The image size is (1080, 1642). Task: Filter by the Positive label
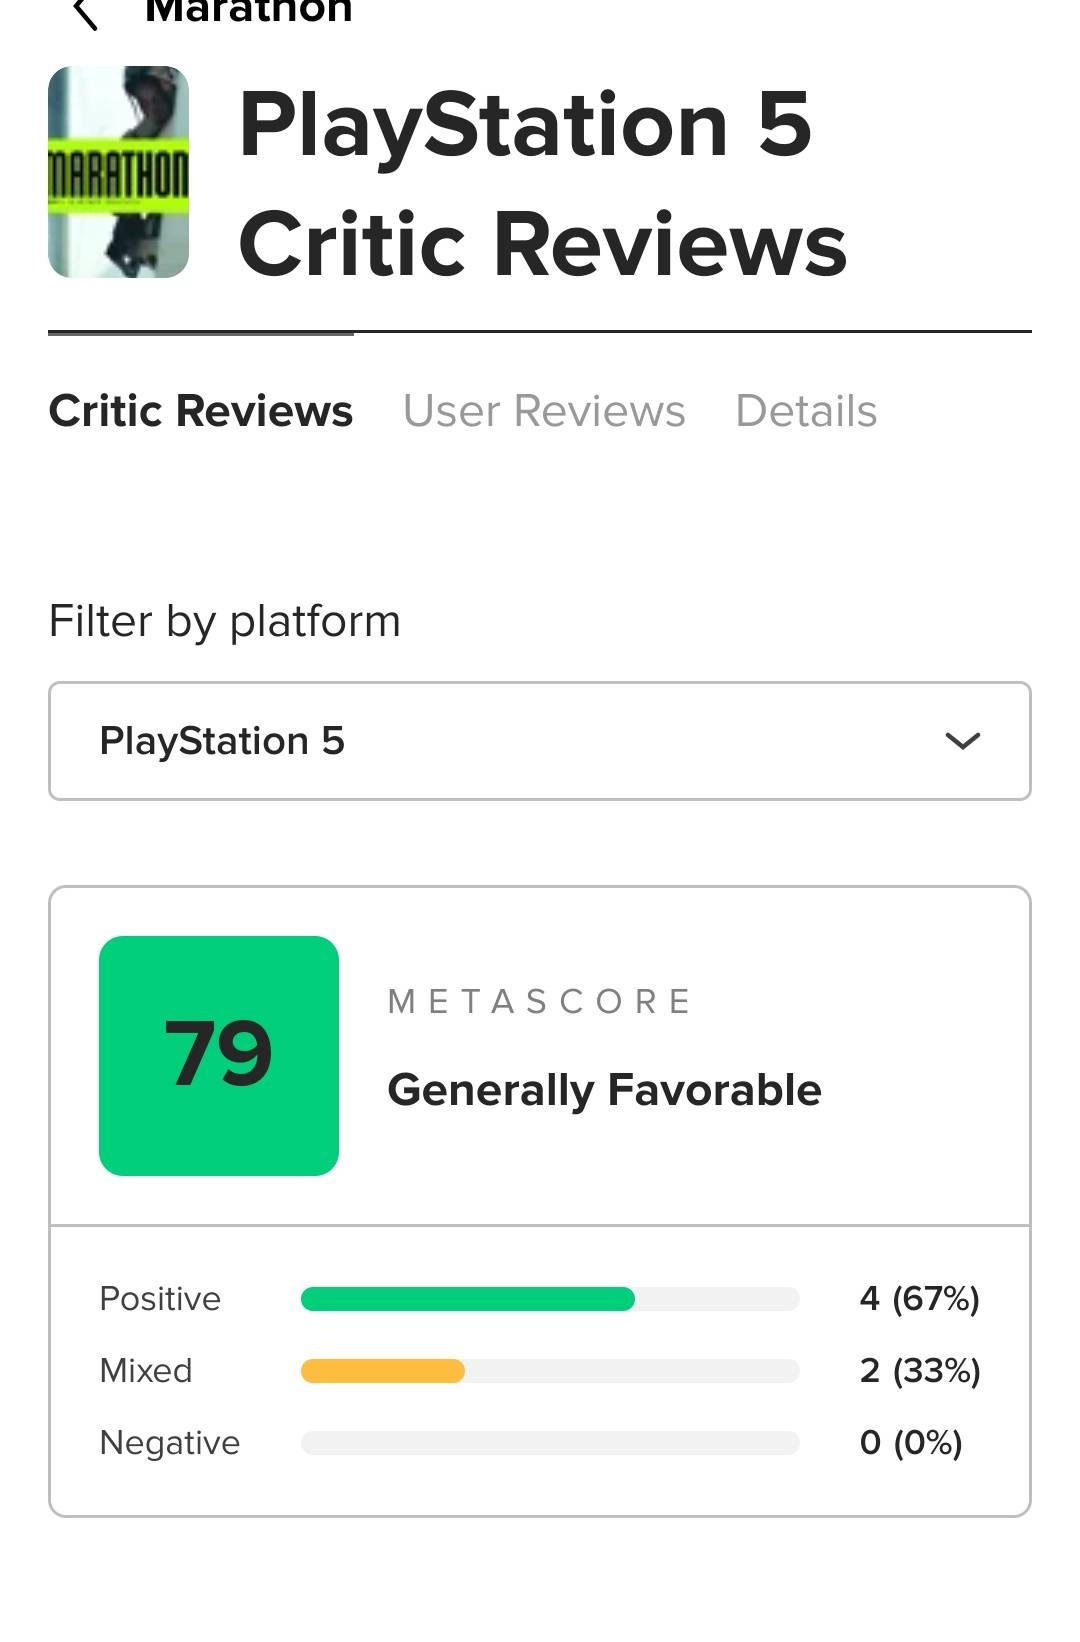[160, 1299]
